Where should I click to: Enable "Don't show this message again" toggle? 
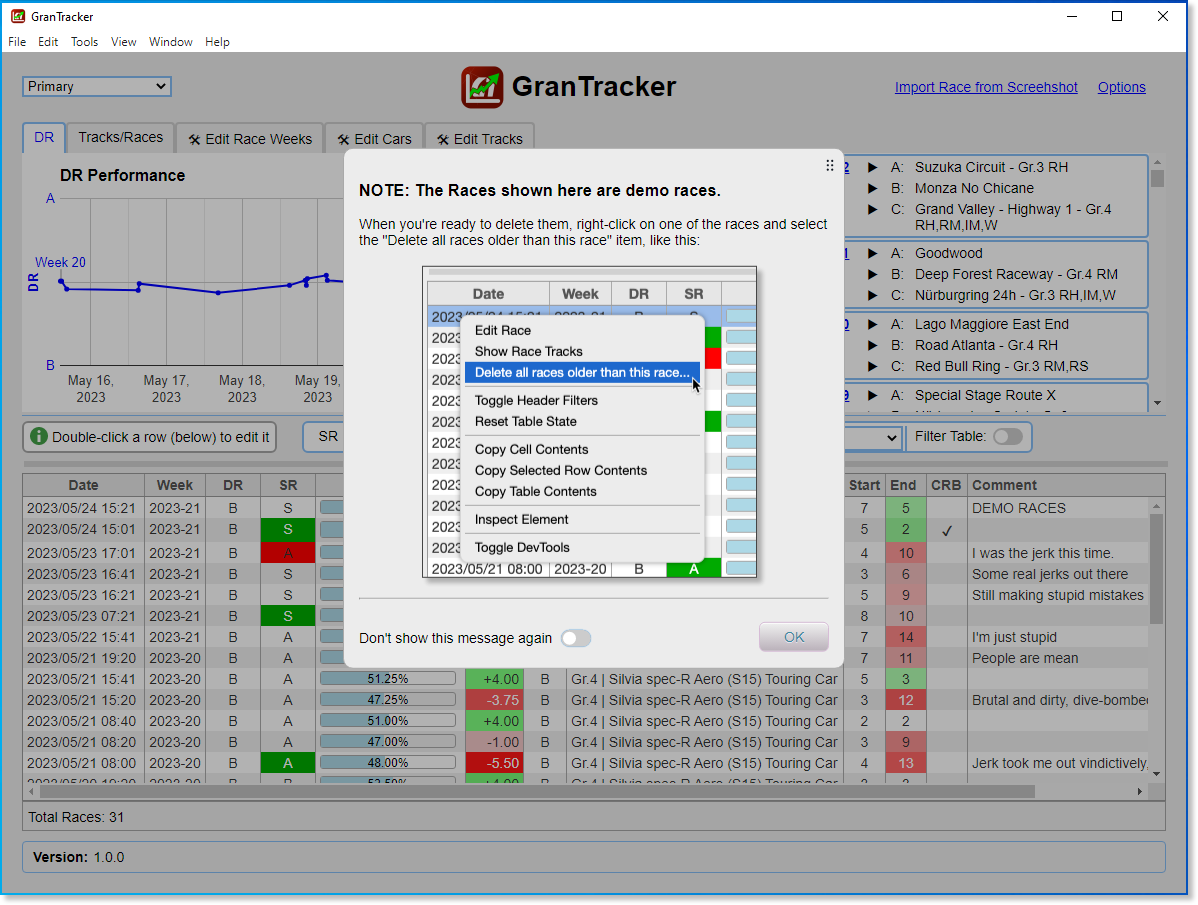click(576, 638)
